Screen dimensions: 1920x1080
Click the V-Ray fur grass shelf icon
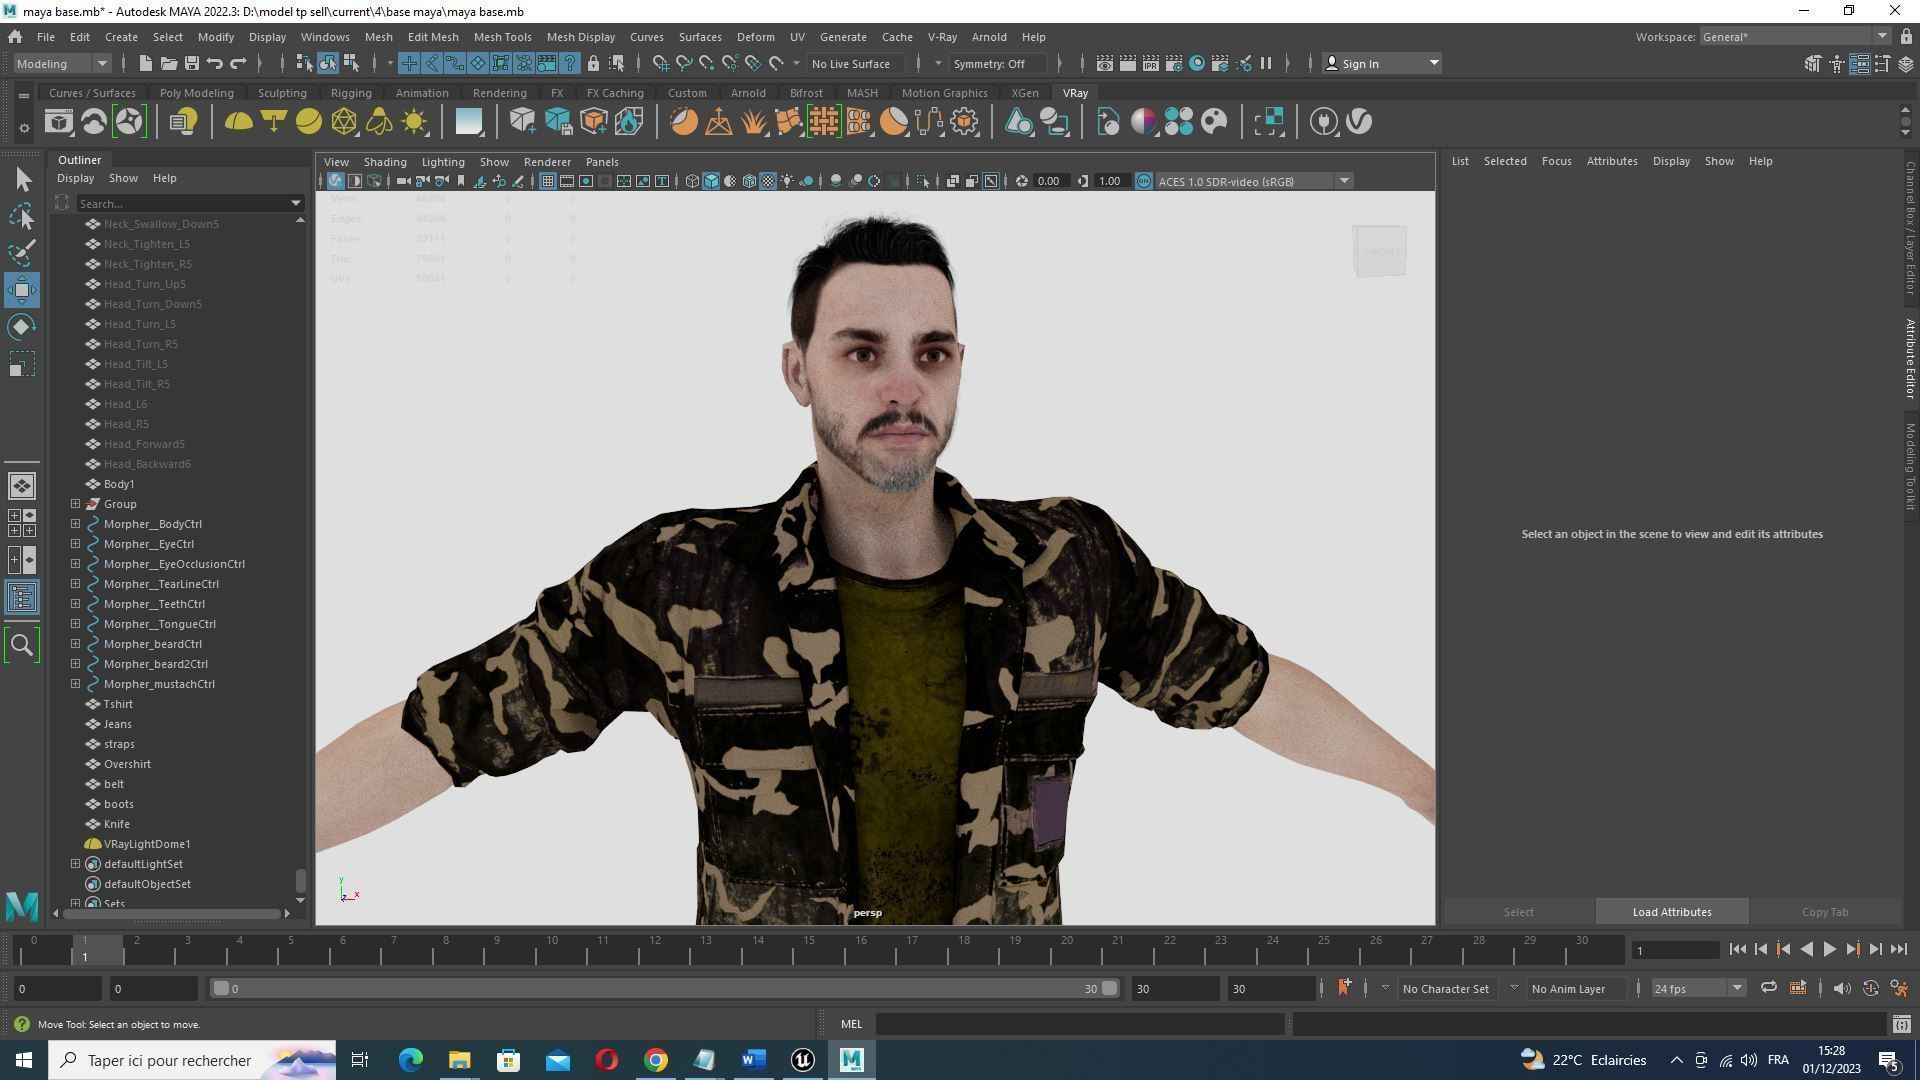tap(753, 122)
